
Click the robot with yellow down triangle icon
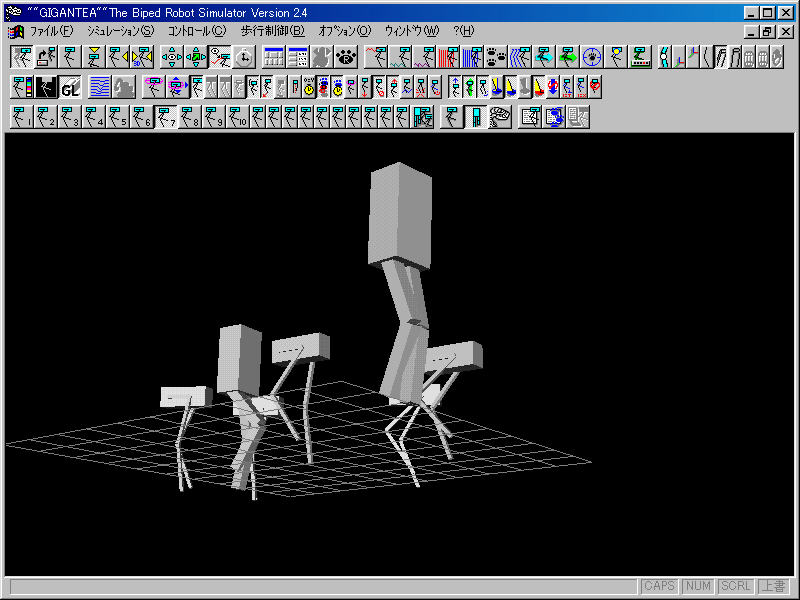tap(94, 57)
